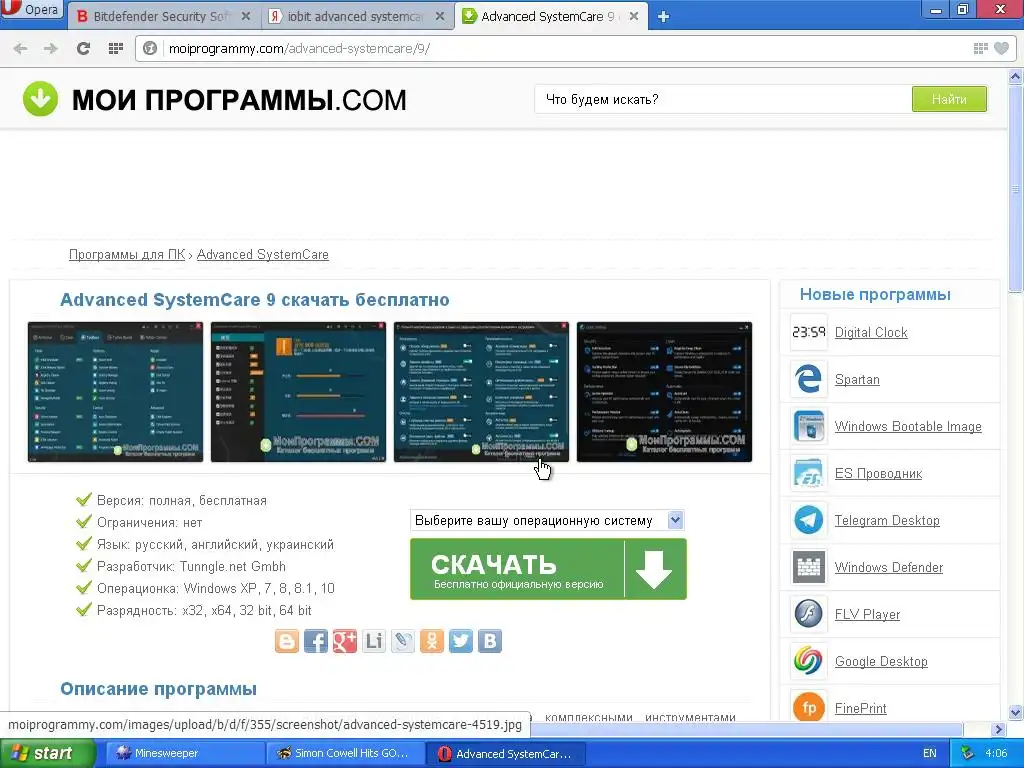The image size is (1024, 768).
Task: Open the first Advanced SystemCare screenshot thumbnail
Action: coord(116,392)
